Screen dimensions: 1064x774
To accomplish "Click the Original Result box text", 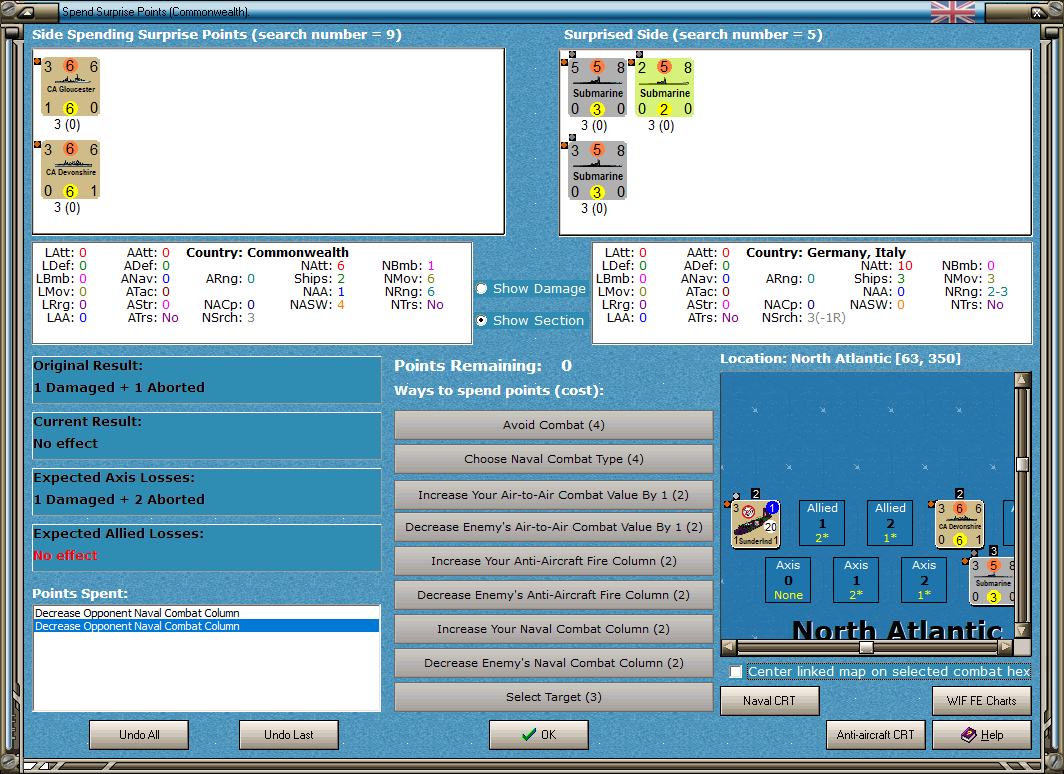I will coord(119,387).
